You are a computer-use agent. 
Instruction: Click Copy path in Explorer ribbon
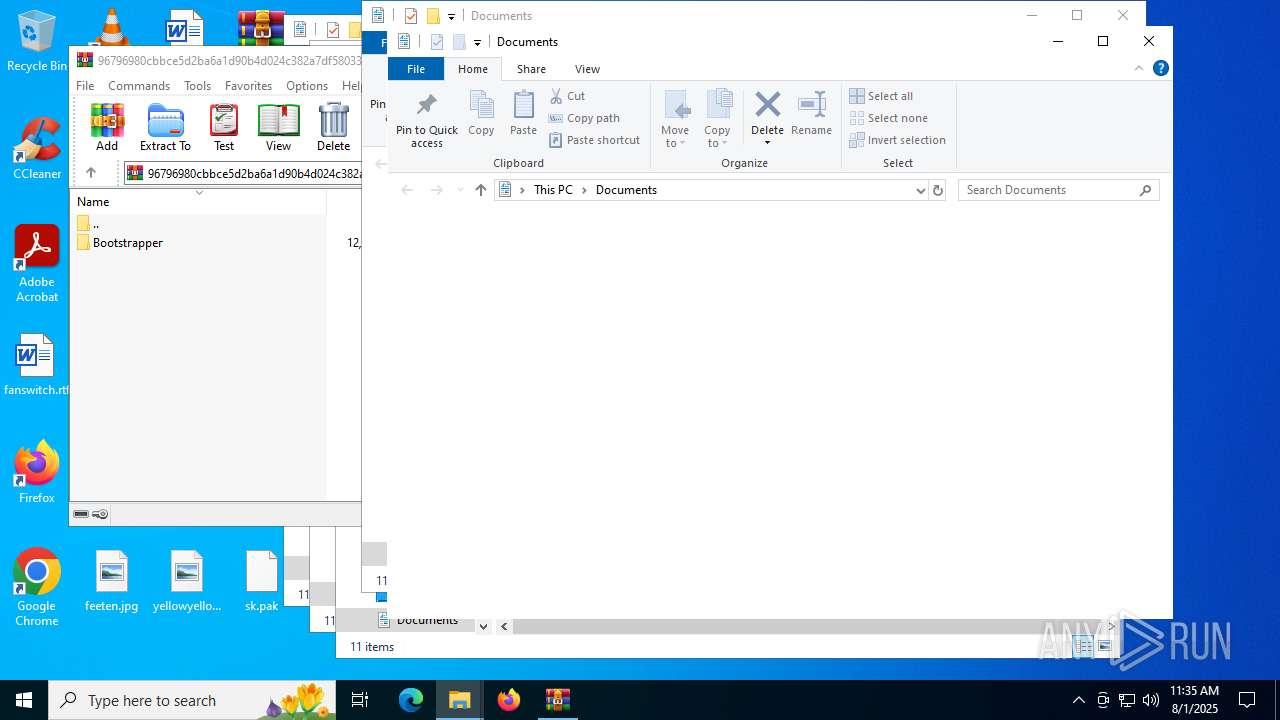pos(584,118)
